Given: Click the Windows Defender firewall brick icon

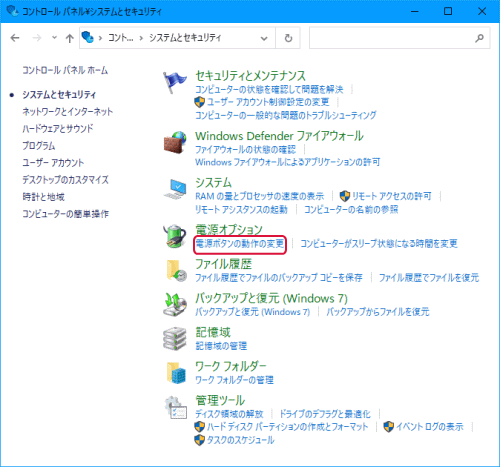Looking at the screenshot, I should point(175,142).
